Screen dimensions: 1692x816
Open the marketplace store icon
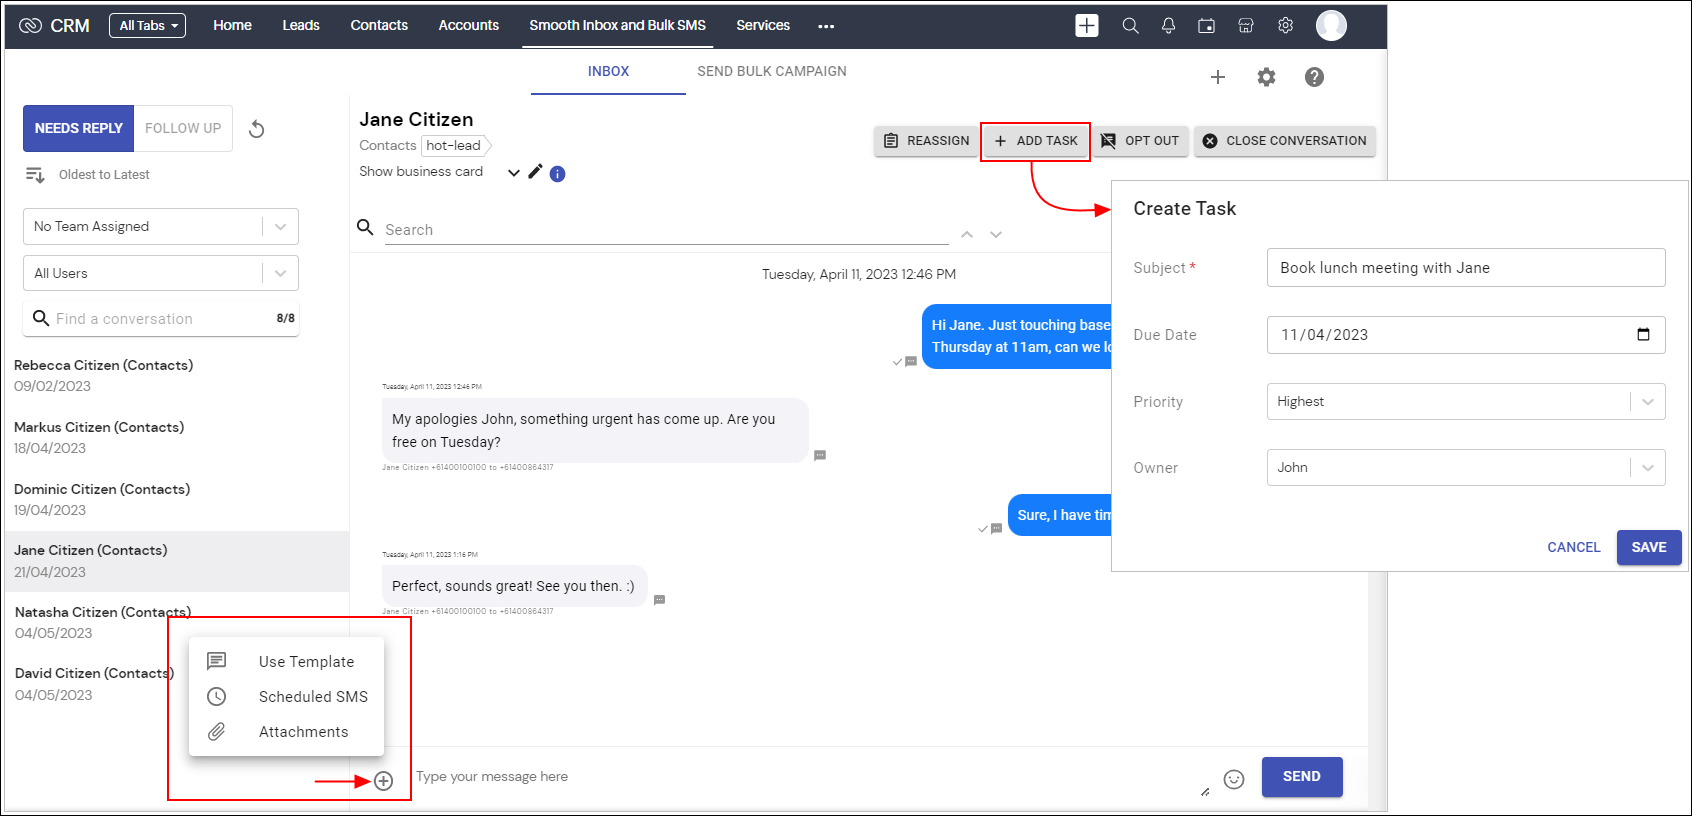point(1246,26)
